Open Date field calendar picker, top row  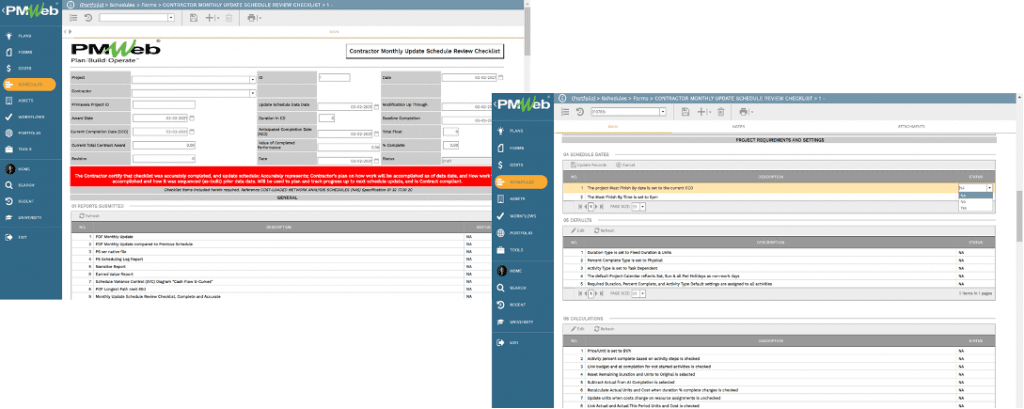(501, 77)
